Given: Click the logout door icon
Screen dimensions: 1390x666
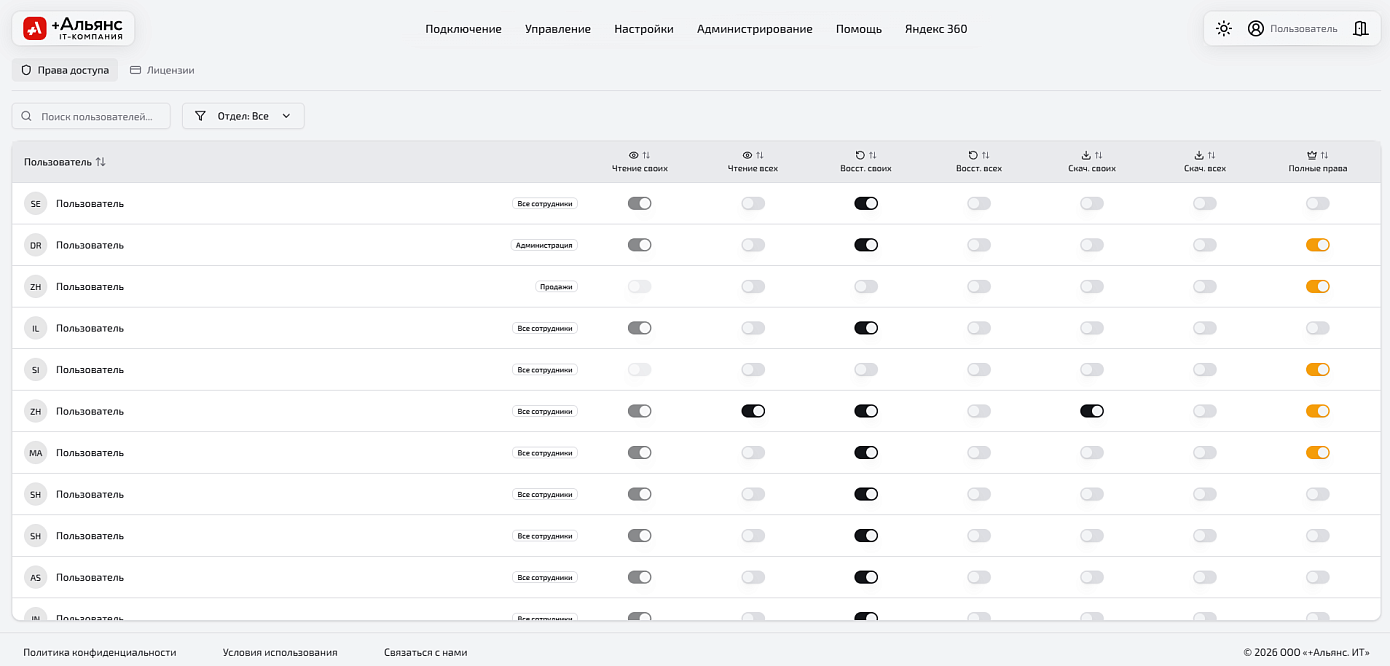Looking at the screenshot, I should pos(1360,29).
